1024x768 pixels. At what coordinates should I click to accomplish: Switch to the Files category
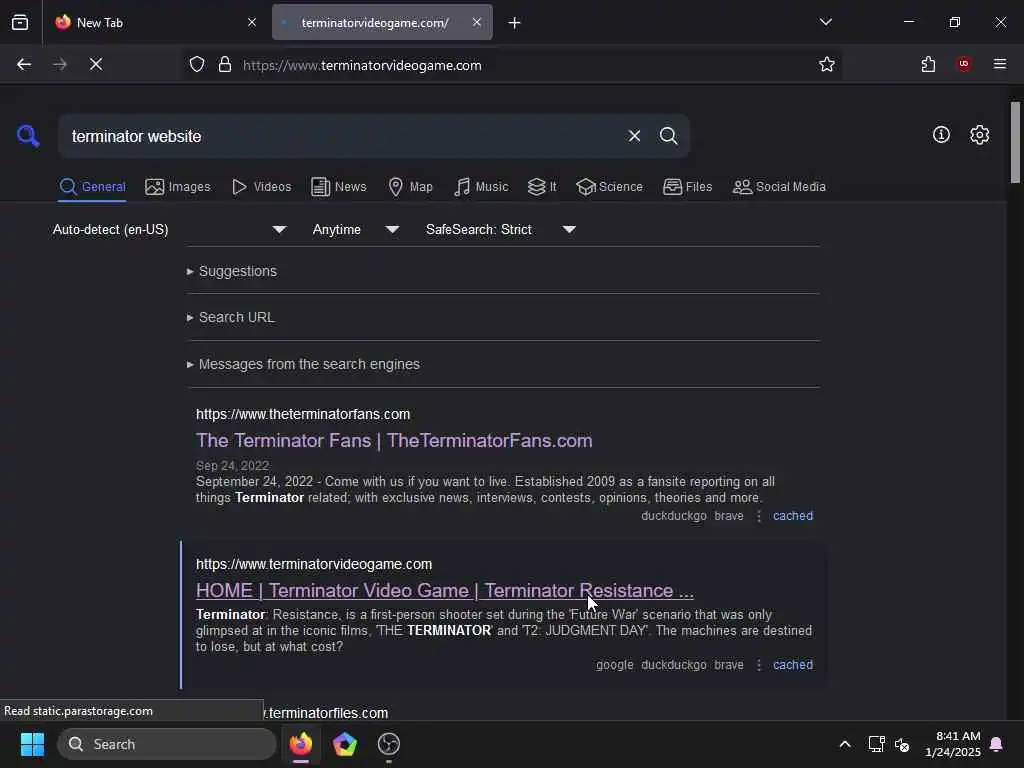(688, 187)
